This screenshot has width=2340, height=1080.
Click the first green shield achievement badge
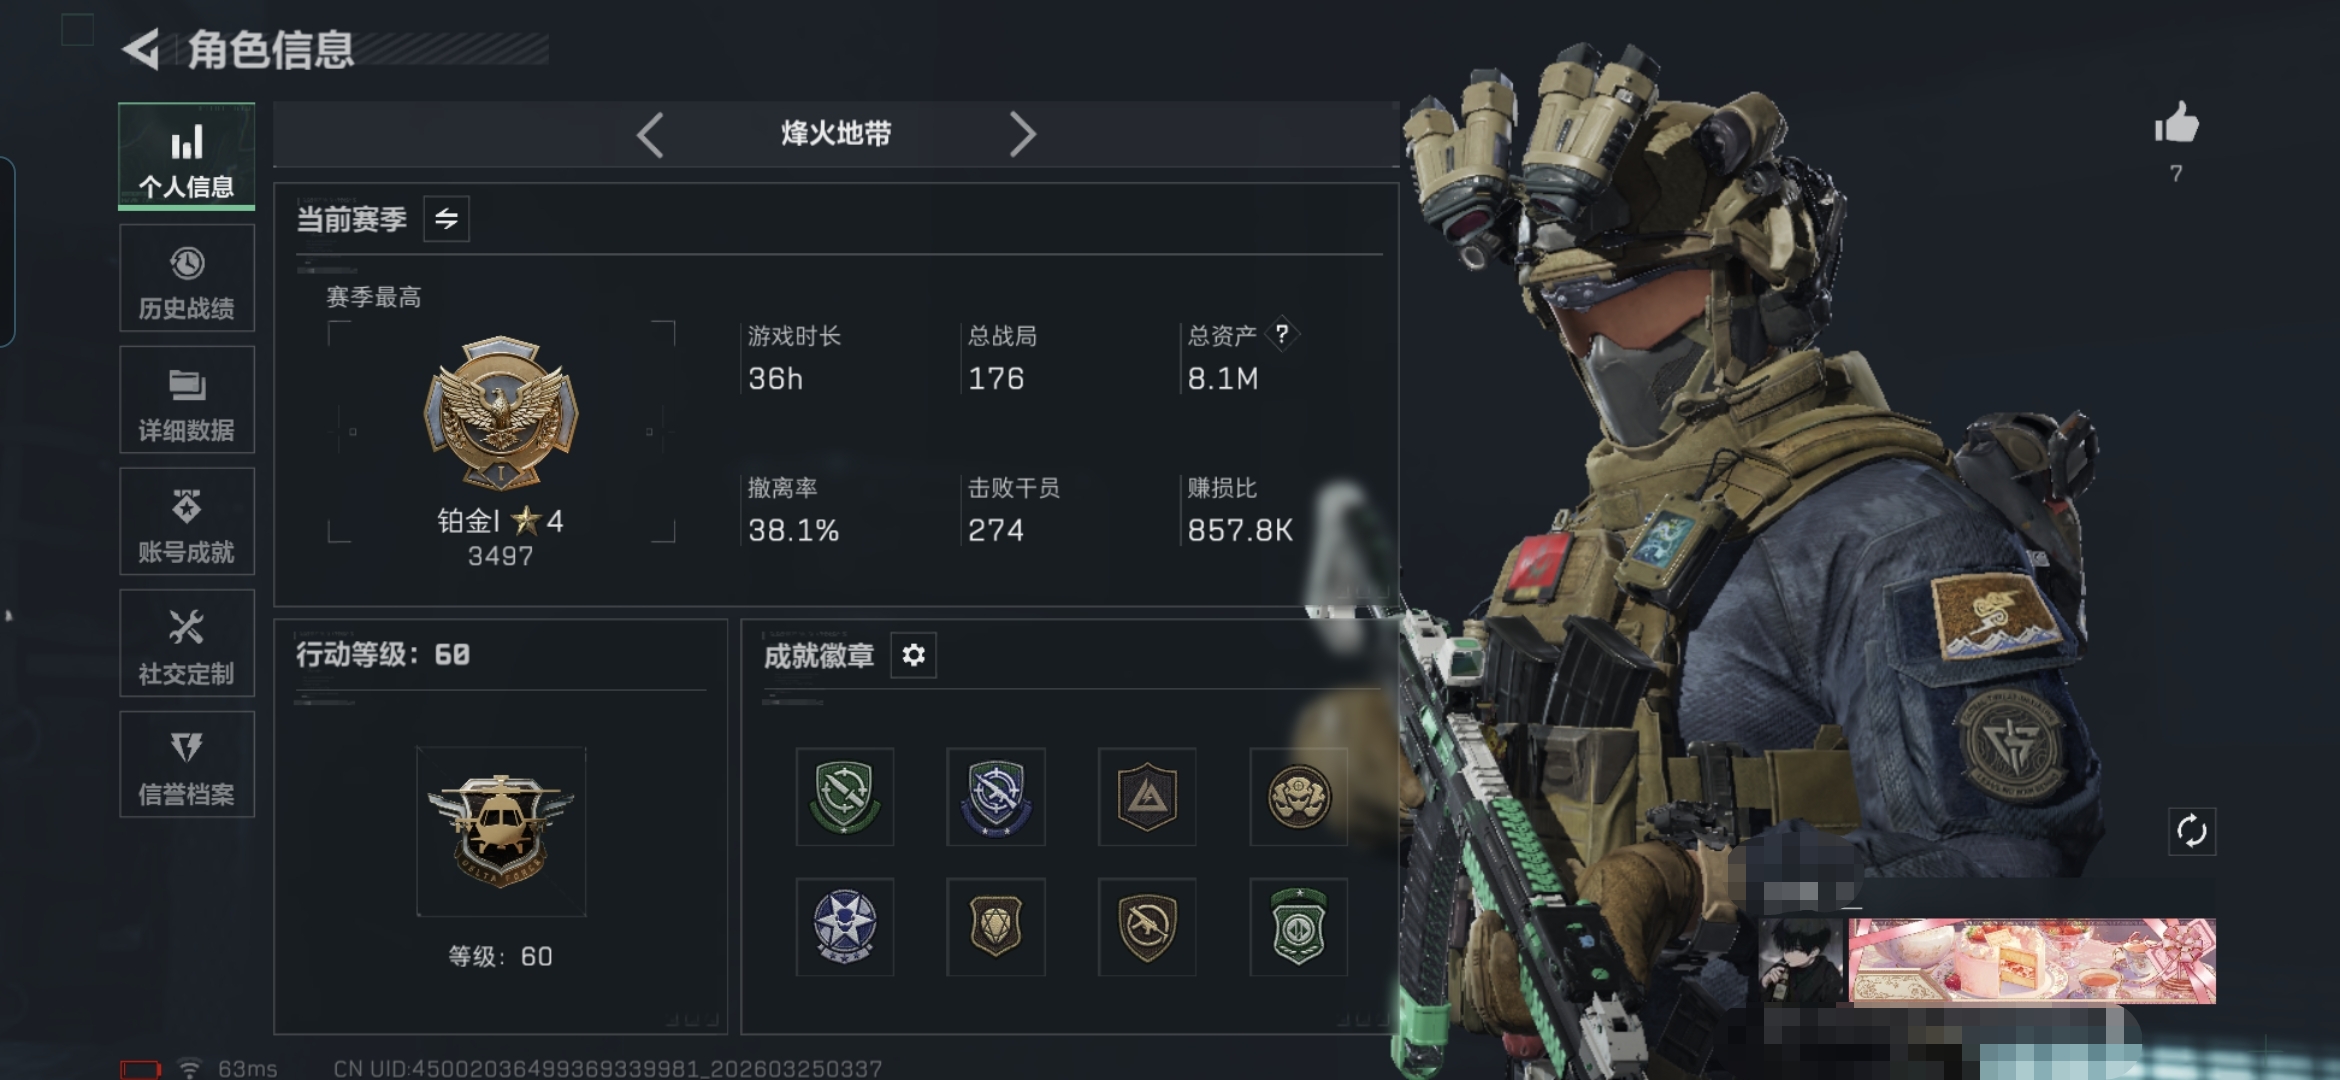coord(845,797)
